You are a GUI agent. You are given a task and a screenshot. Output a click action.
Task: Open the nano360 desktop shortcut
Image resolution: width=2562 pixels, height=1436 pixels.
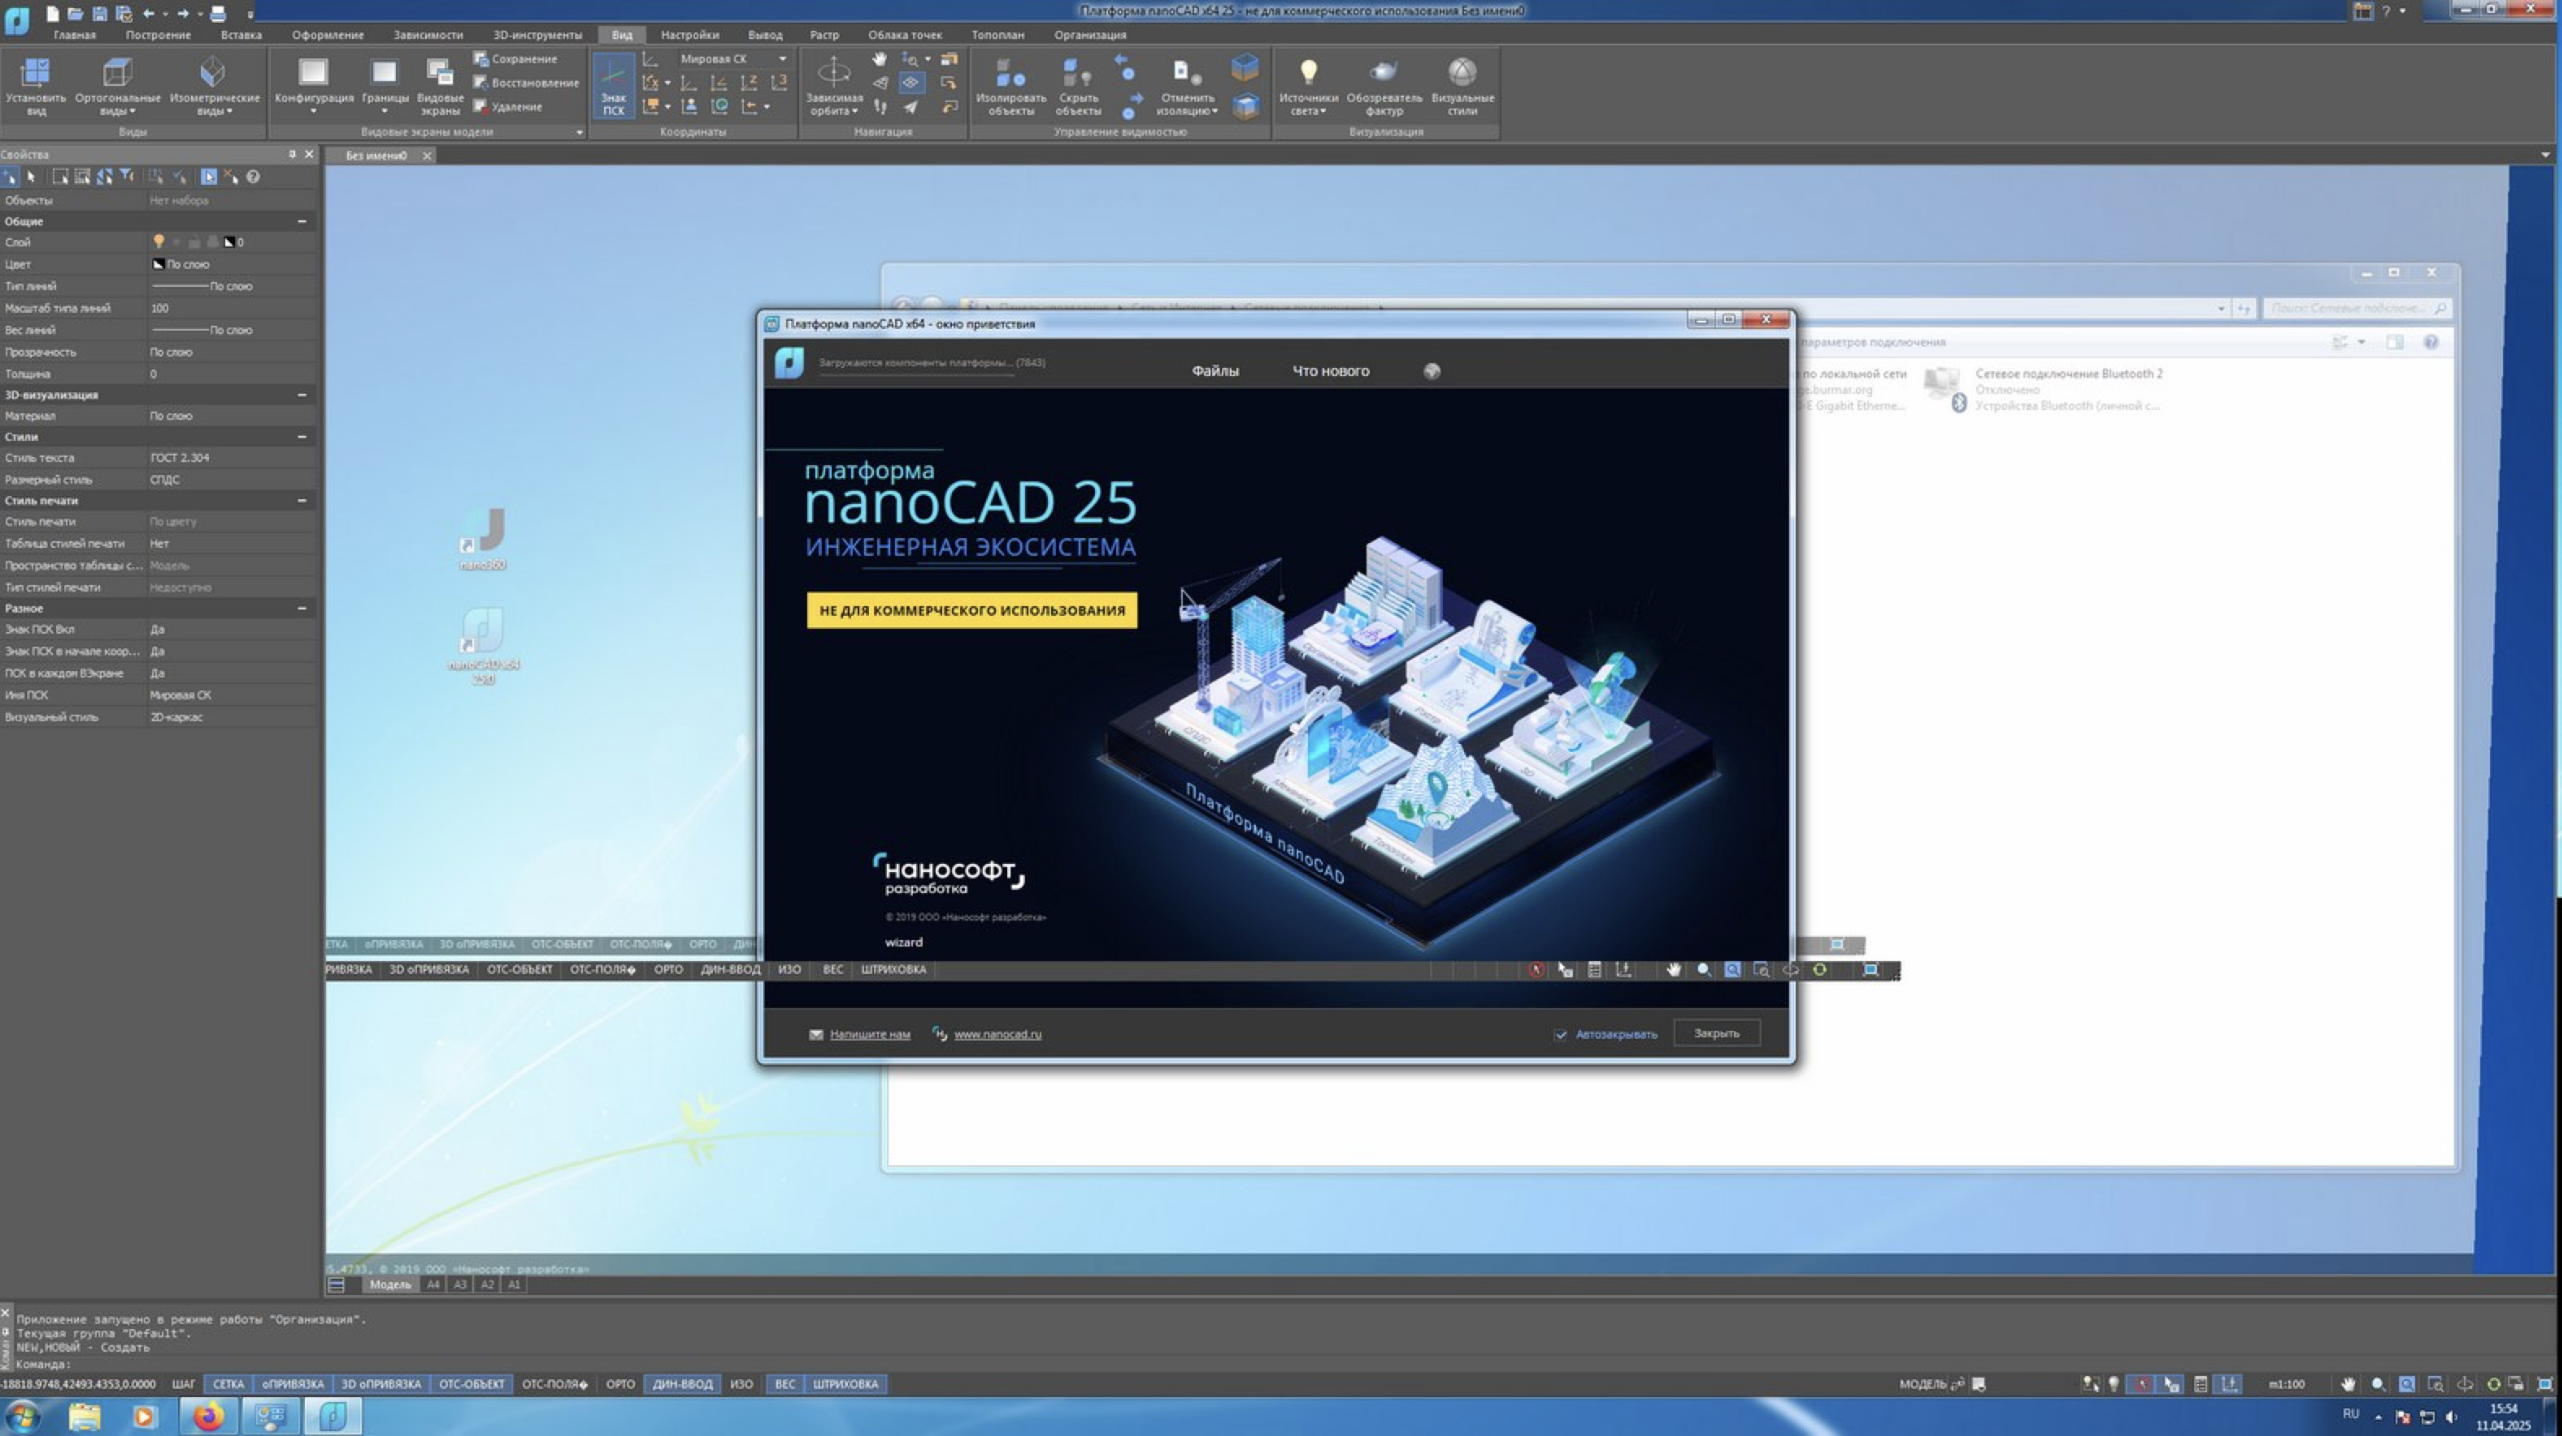pos(483,539)
